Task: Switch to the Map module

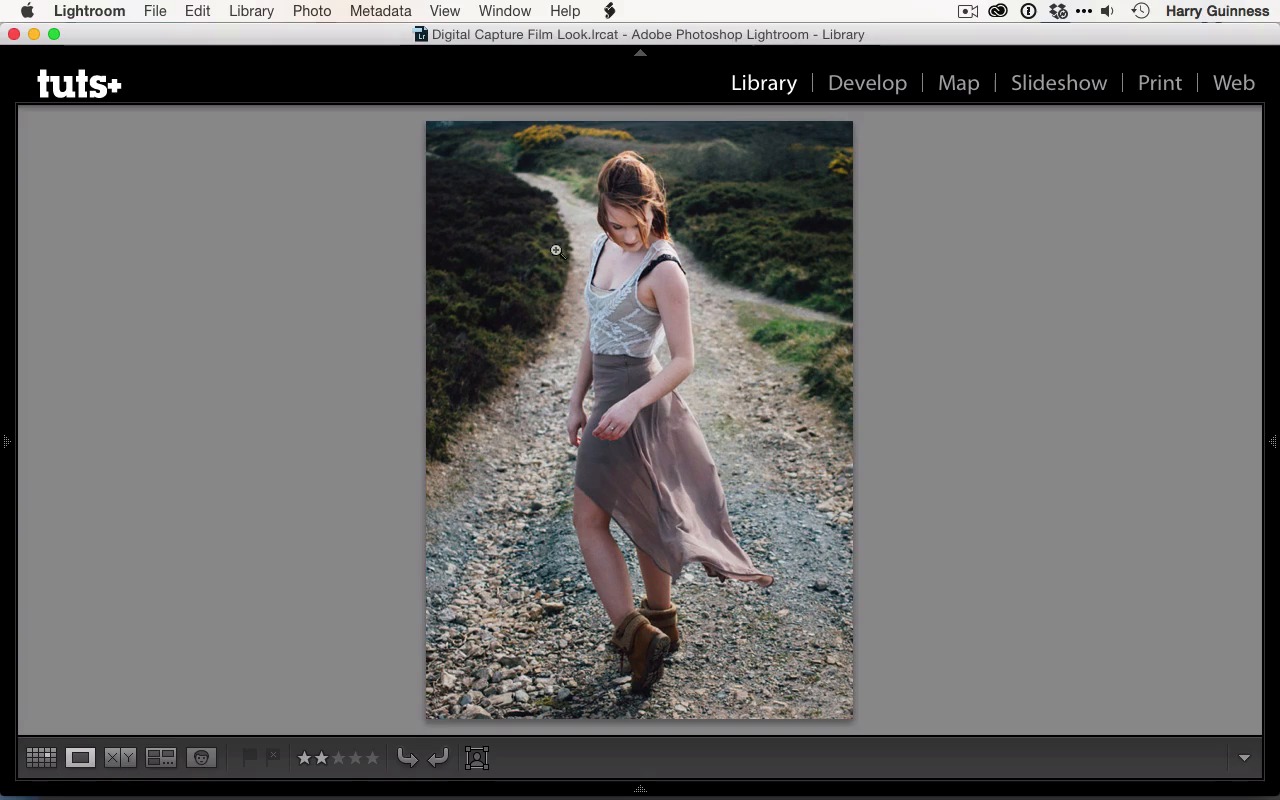Action: tap(958, 83)
